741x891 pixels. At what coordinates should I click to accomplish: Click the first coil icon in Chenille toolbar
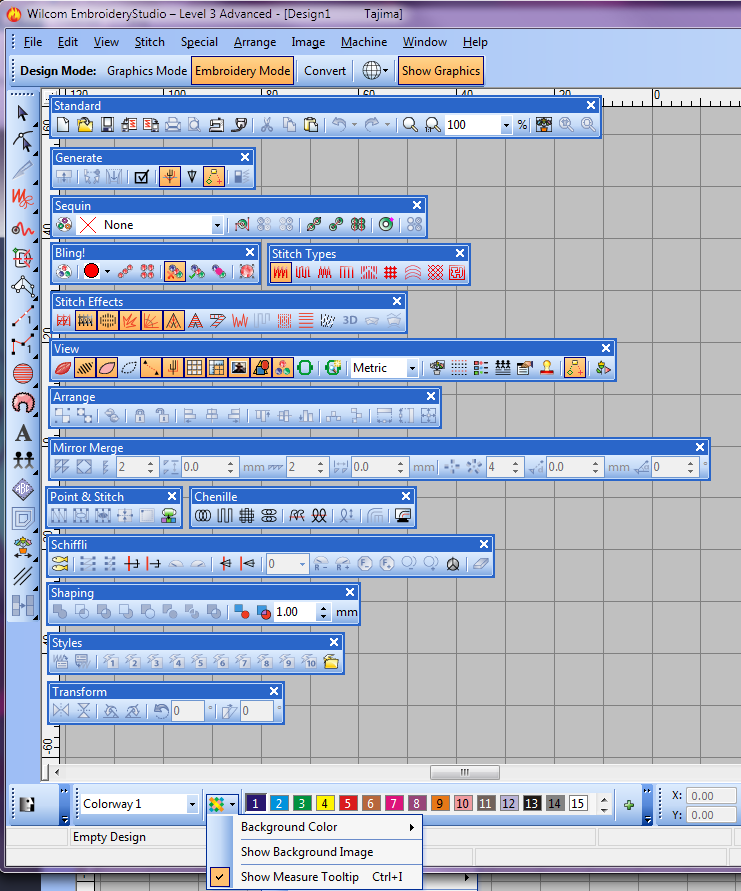point(203,515)
